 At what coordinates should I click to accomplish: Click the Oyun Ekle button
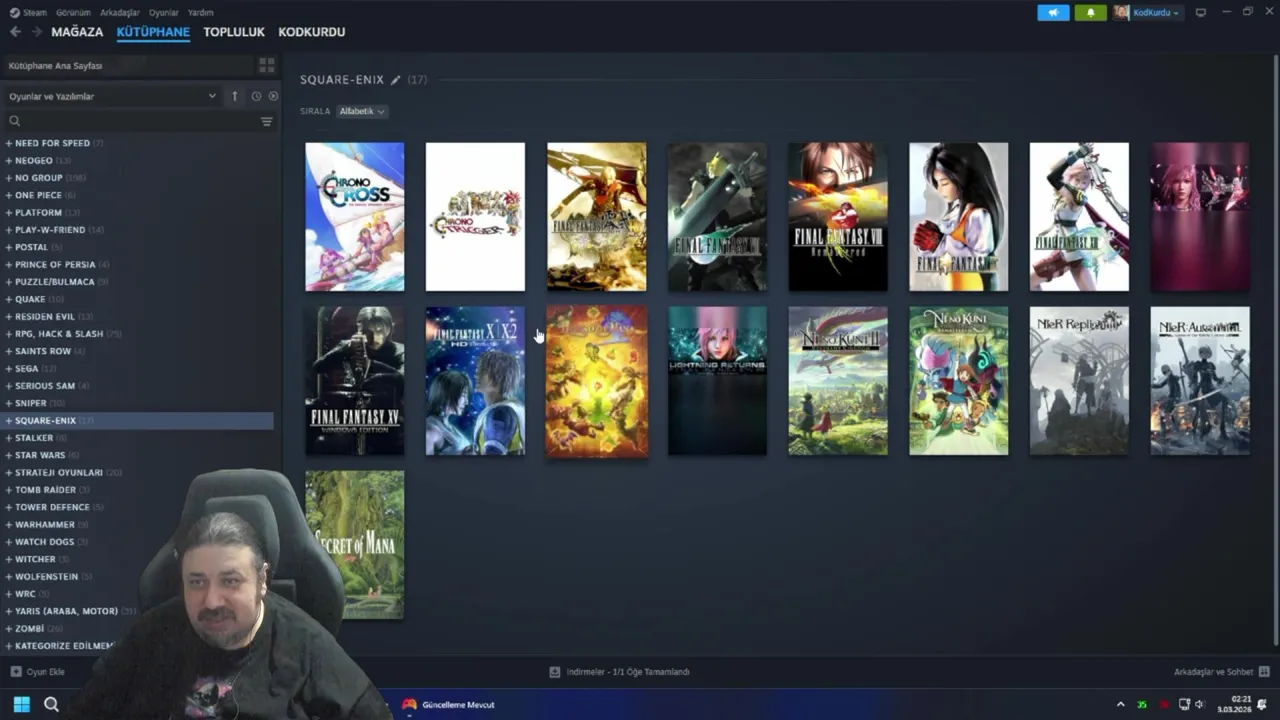click(37, 672)
